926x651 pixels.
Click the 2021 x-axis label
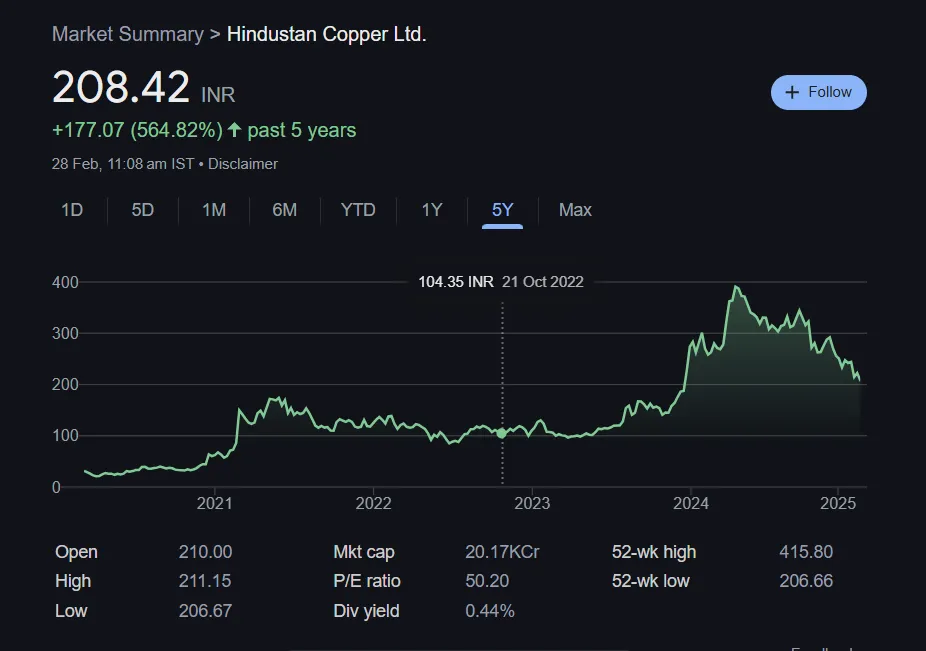[214, 503]
